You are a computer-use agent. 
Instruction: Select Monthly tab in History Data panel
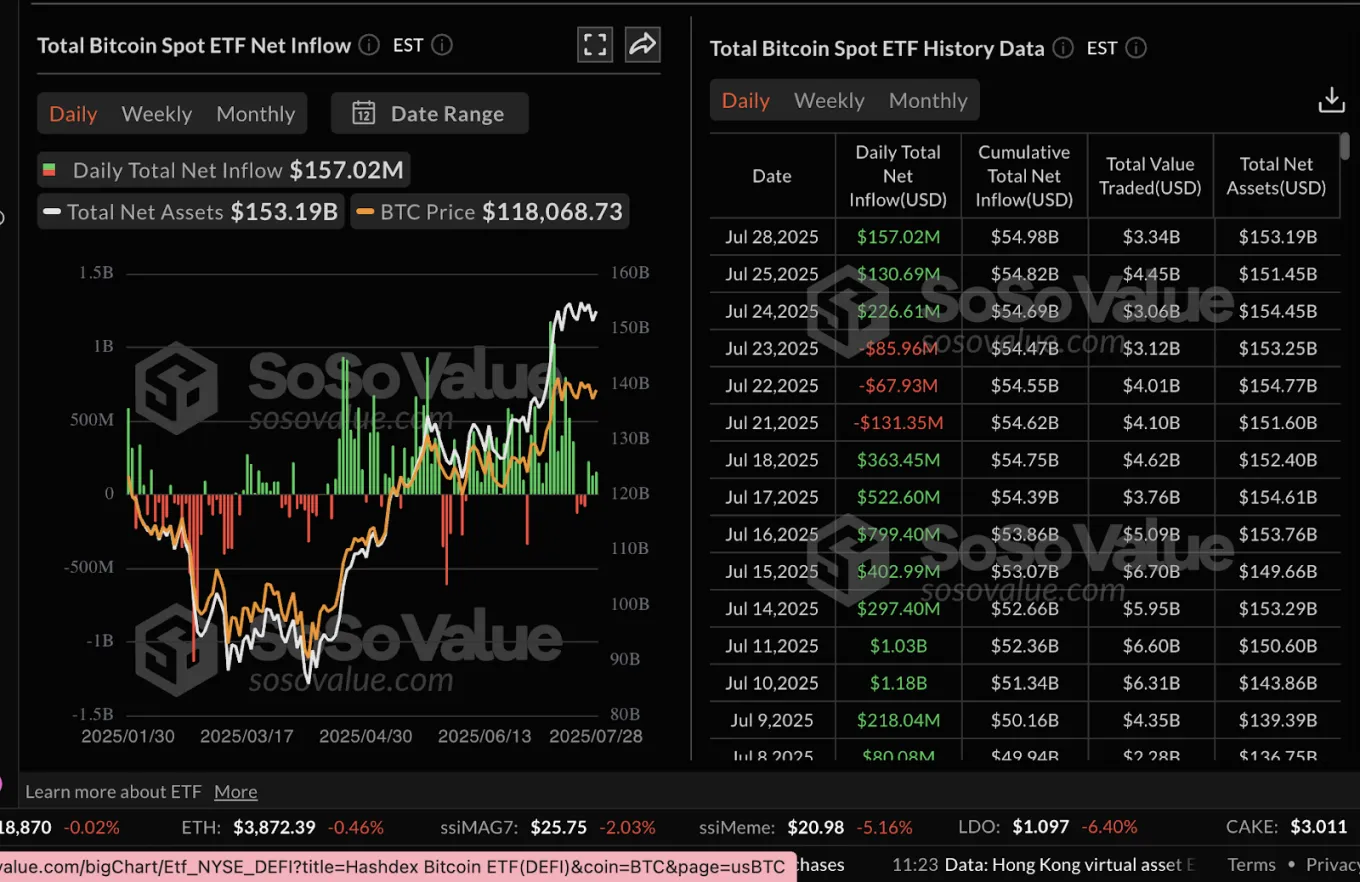927,100
